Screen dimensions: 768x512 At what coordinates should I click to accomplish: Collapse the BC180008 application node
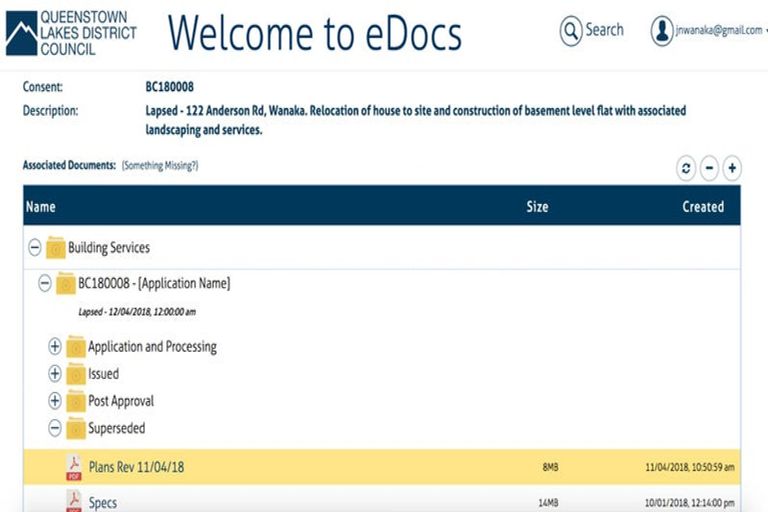click(45, 283)
